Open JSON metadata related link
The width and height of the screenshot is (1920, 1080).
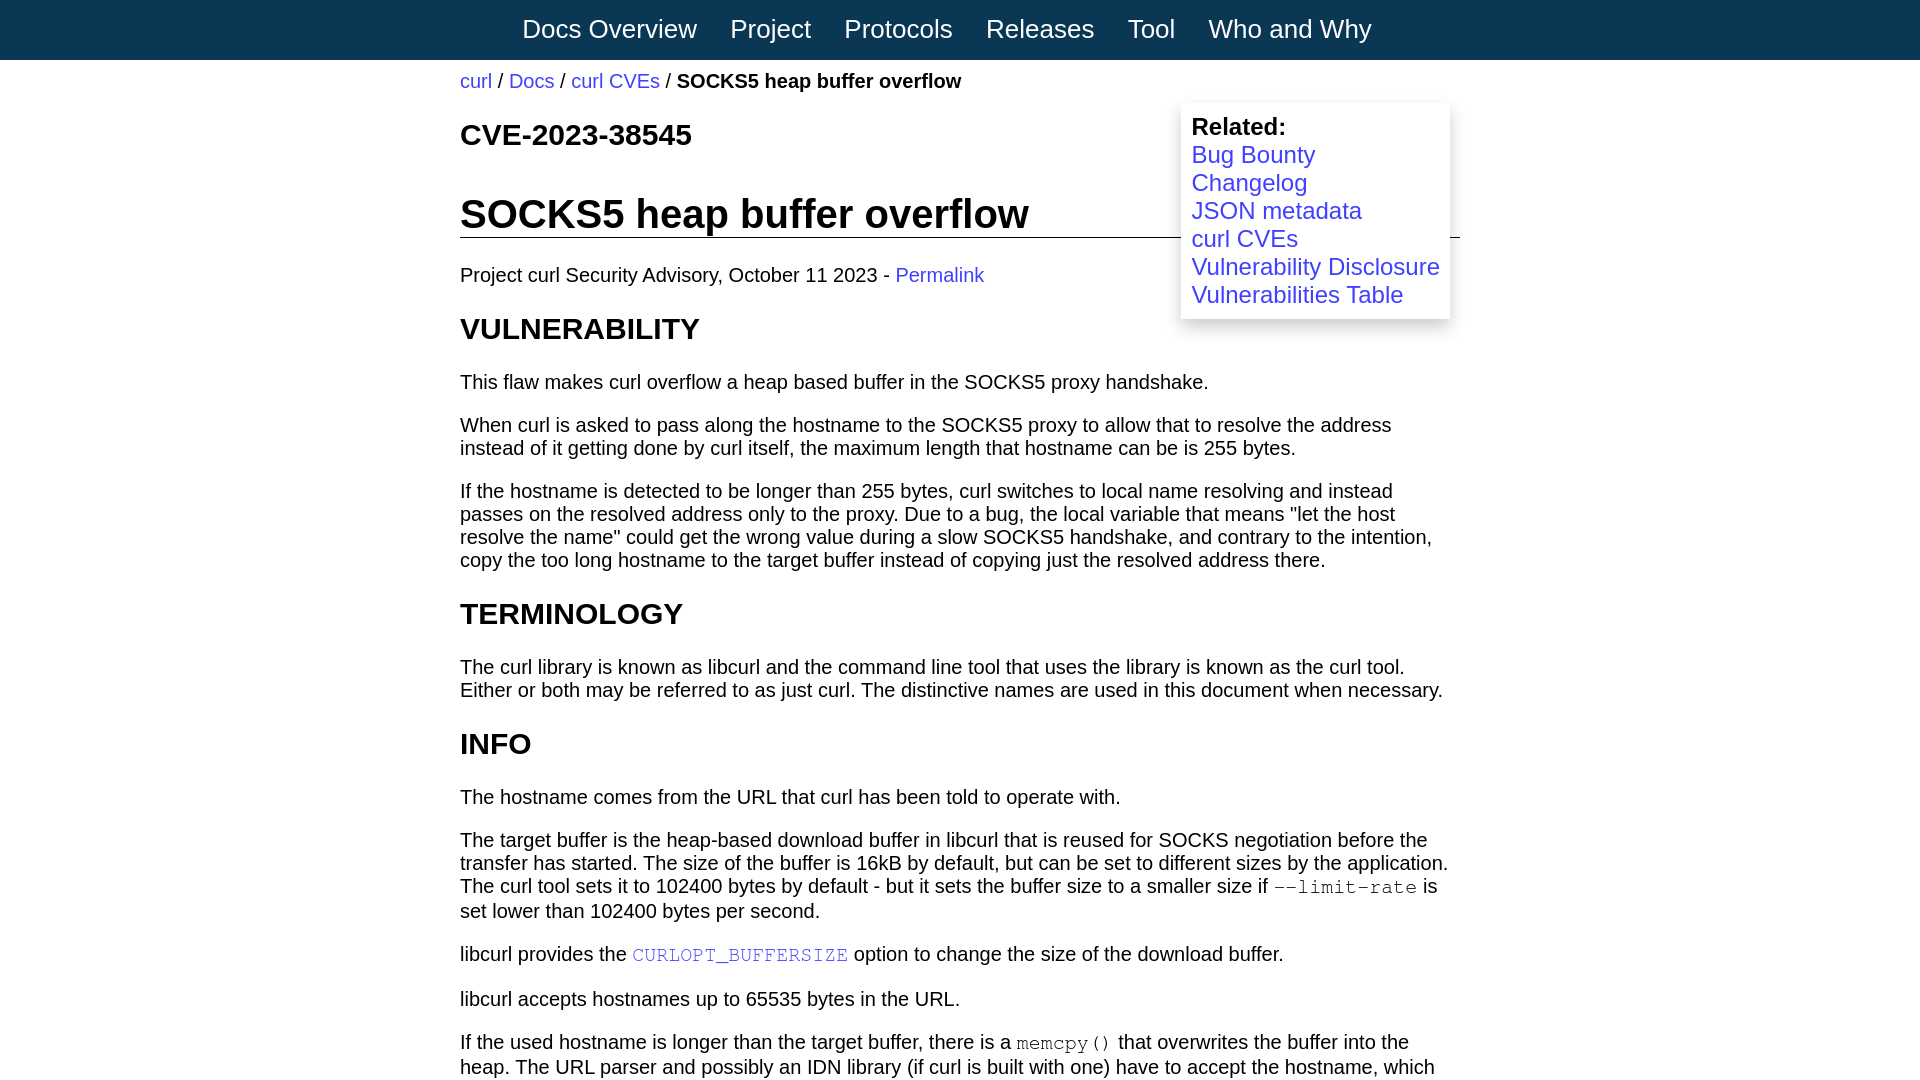1276,211
